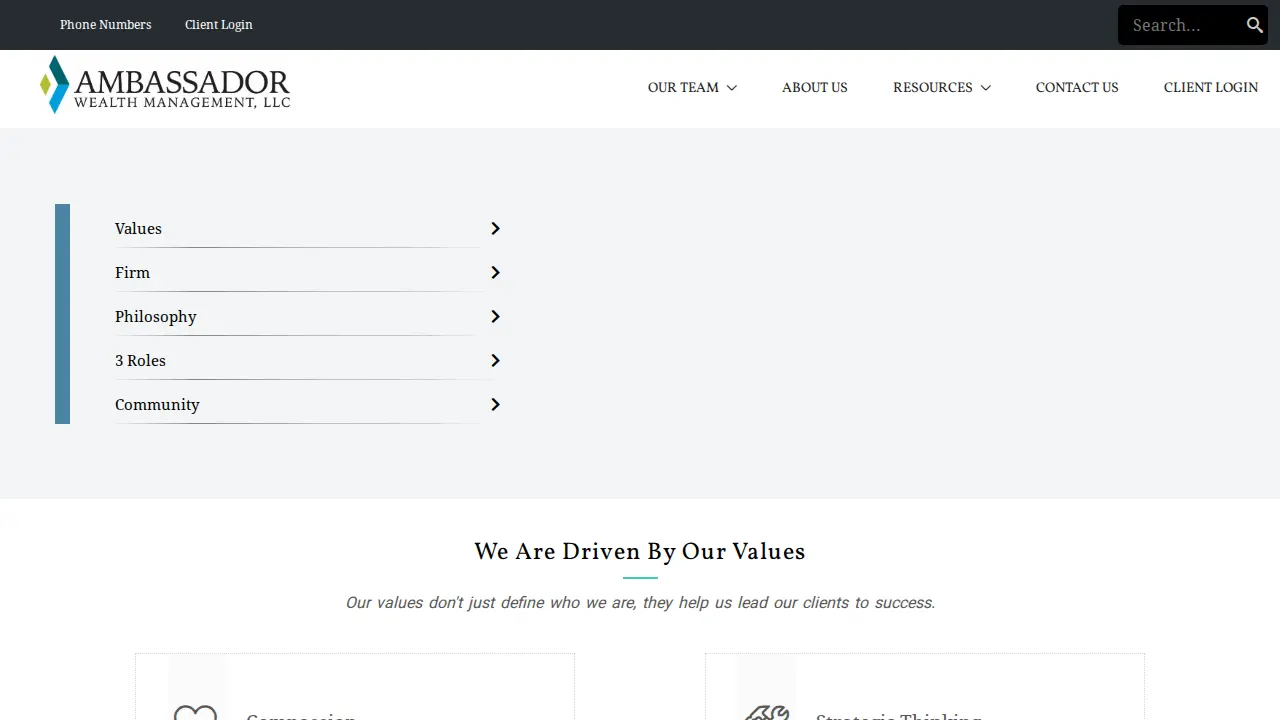The image size is (1280, 720).
Task: Expand the Resources dropdown menu
Action: tap(942, 88)
